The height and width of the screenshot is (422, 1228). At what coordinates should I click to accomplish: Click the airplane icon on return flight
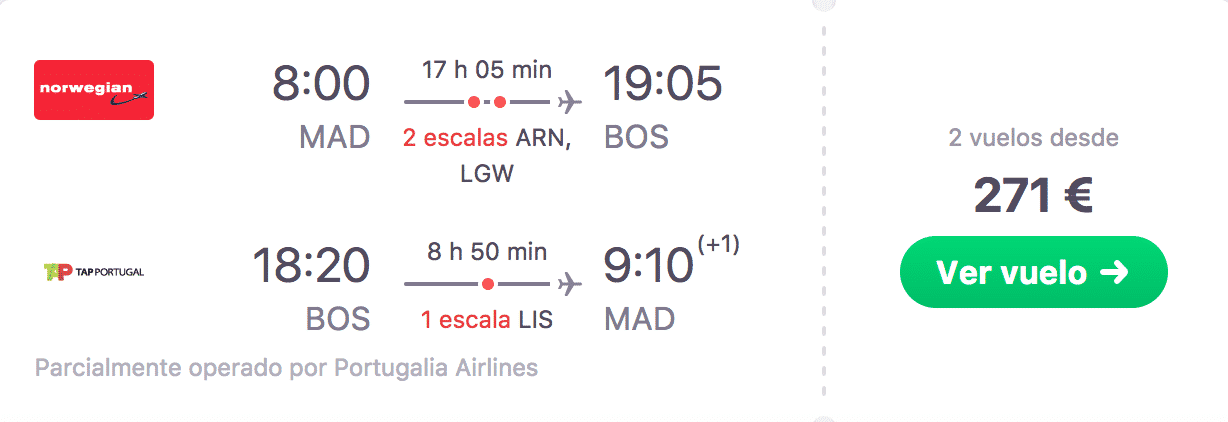pos(570,284)
